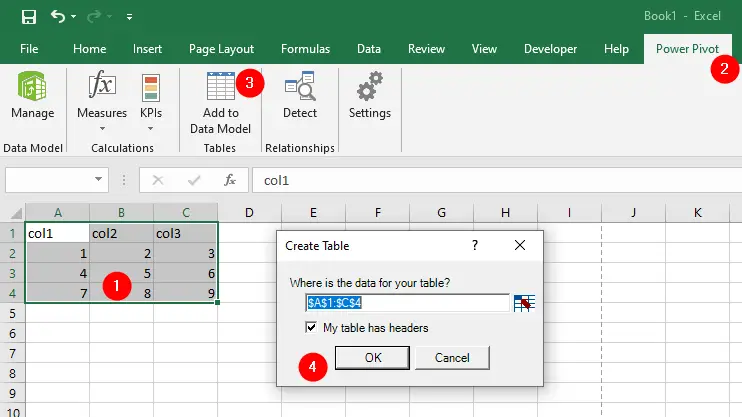This screenshot has width=742, height=417.
Task: Select column H header
Action: pyautogui.click(x=505, y=213)
